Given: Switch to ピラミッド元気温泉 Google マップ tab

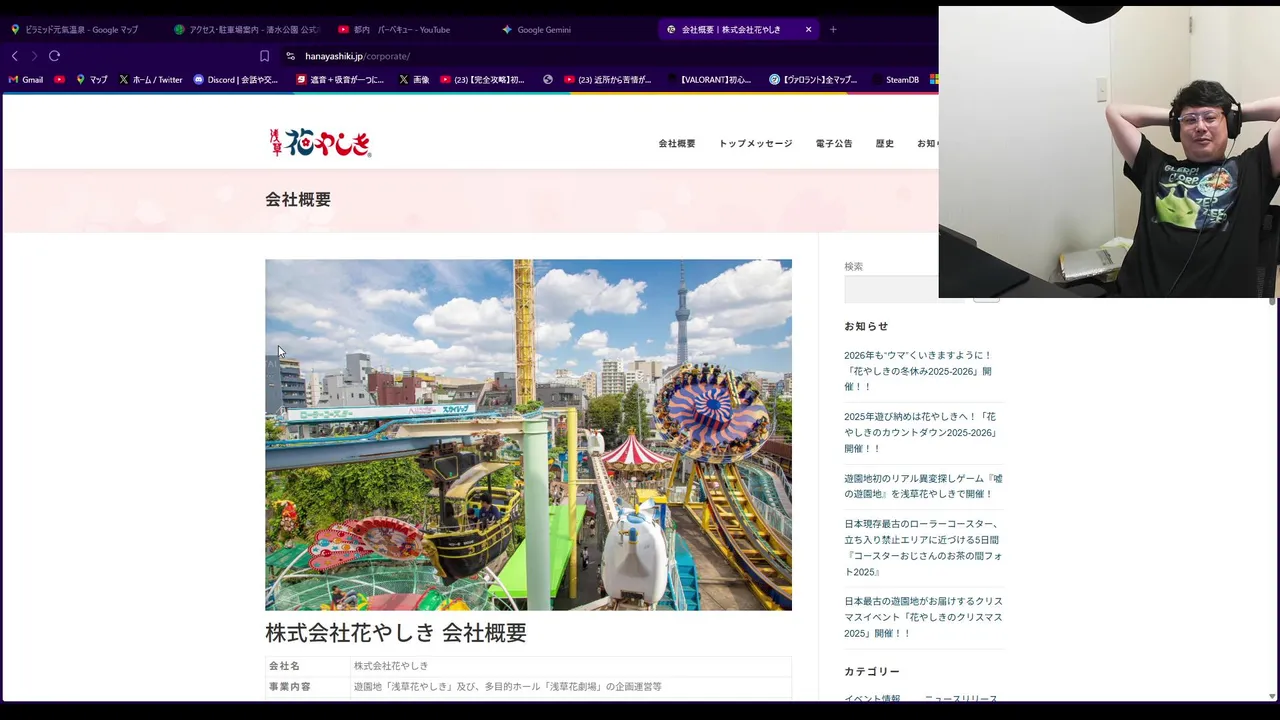Looking at the screenshot, I should 82,29.
